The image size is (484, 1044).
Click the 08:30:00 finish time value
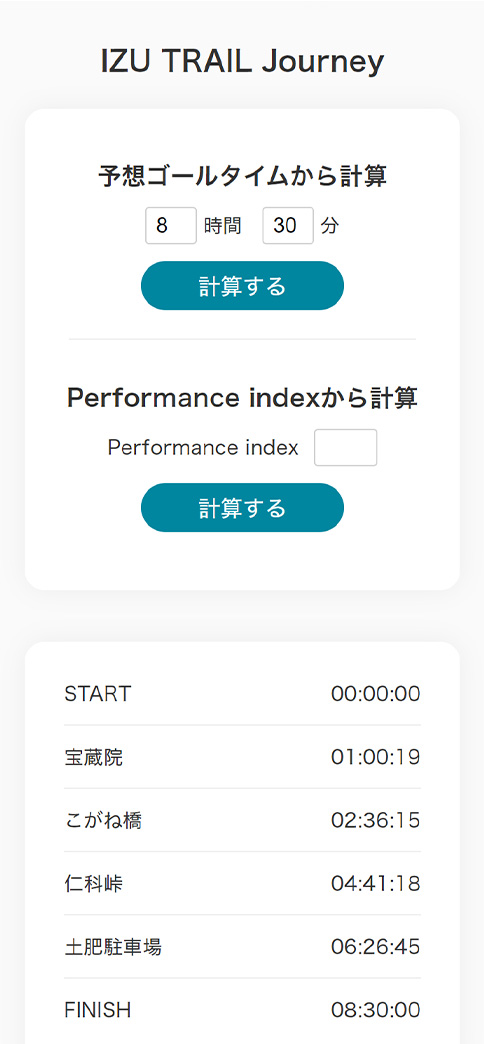[x=375, y=1010]
